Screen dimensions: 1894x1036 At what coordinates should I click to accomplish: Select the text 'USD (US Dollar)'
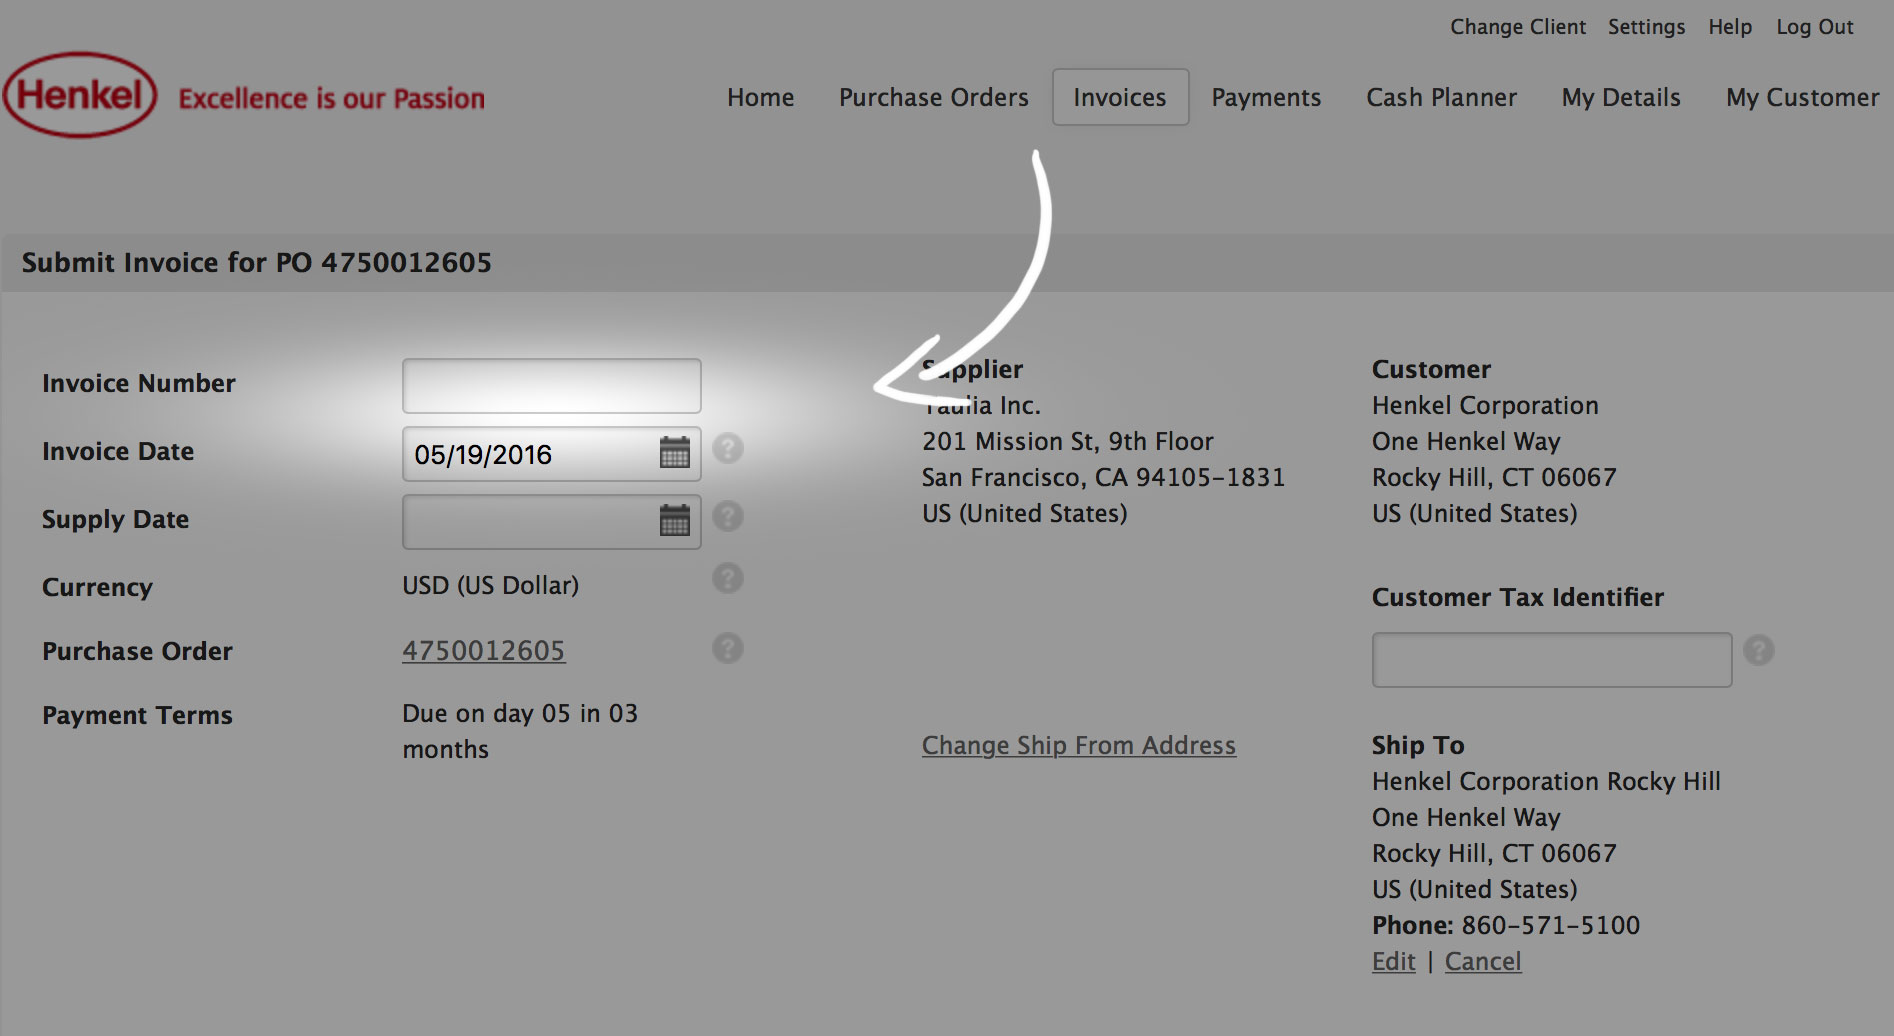[491, 585]
